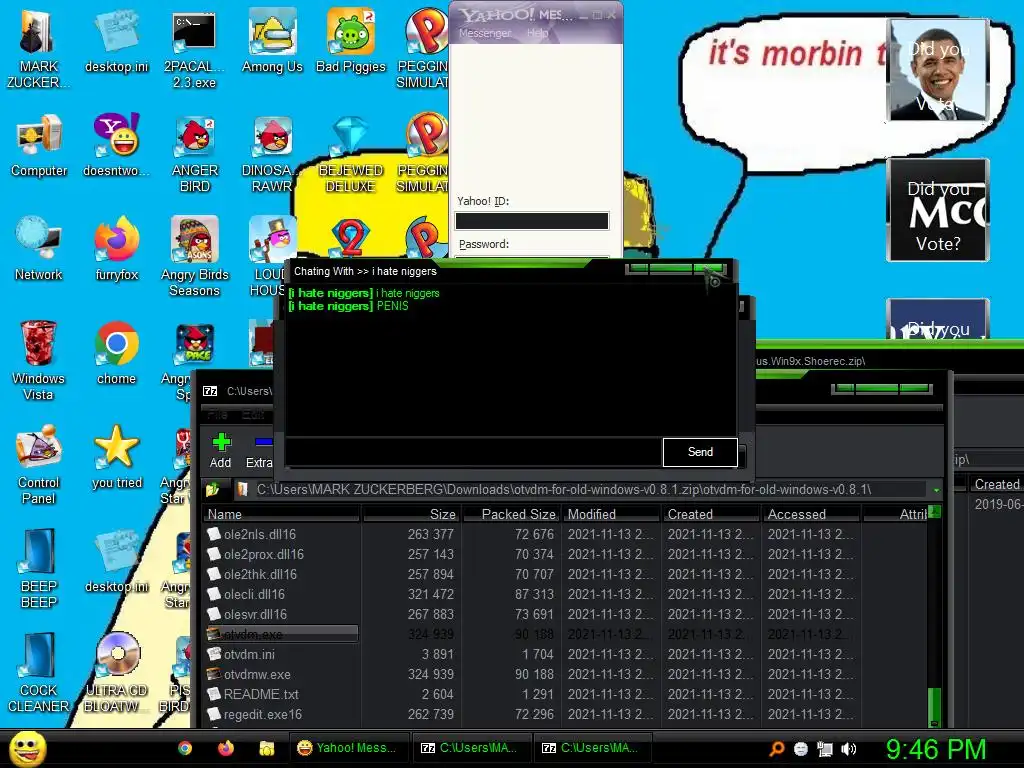Switch to Yahoo! Mess... taskbar button
Image resolution: width=1024 pixels, height=768 pixels.
coord(349,748)
